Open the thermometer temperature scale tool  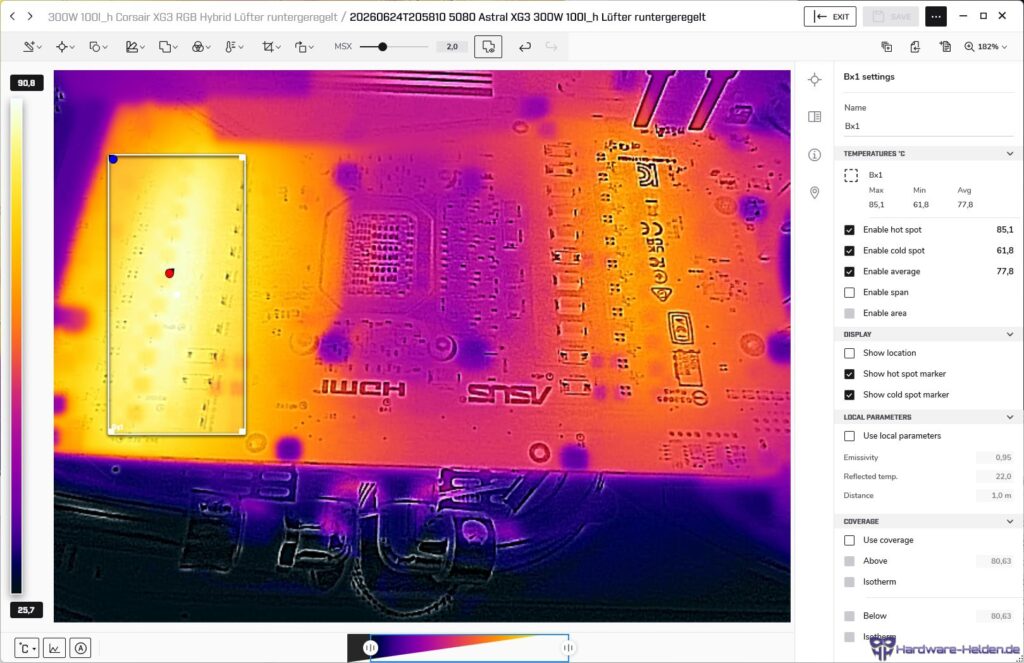(231, 47)
